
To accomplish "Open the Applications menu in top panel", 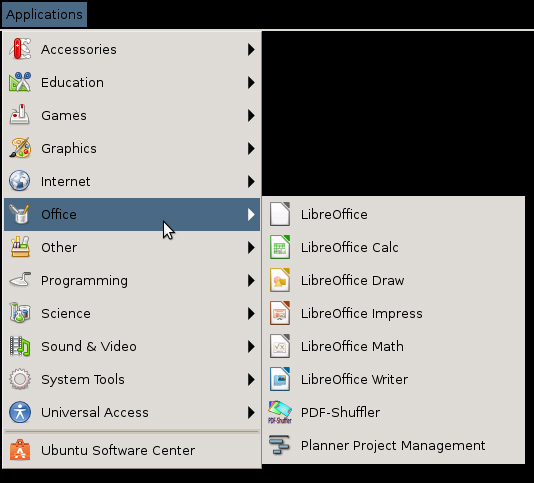I will (x=44, y=14).
